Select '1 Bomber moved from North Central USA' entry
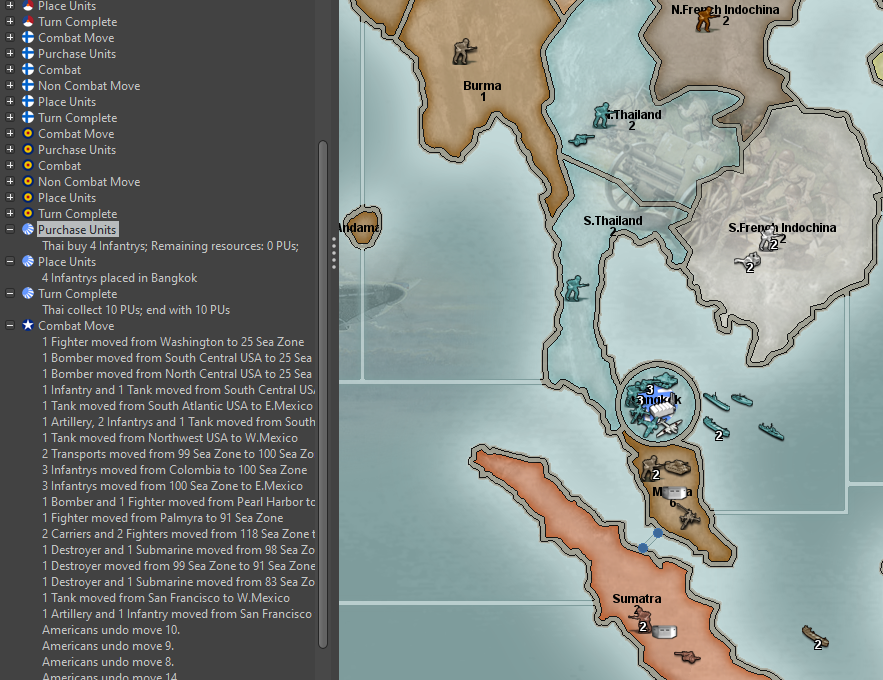Viewport: 883px width, 680px height. click(177, 374)
